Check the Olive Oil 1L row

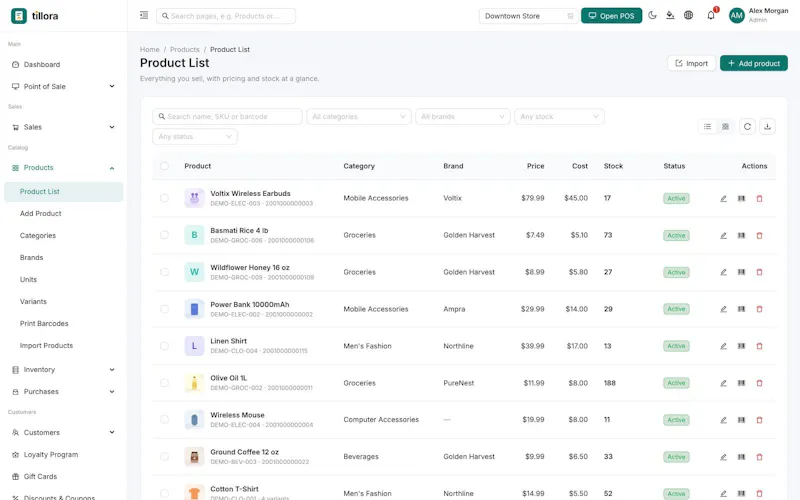click(164, 383)
